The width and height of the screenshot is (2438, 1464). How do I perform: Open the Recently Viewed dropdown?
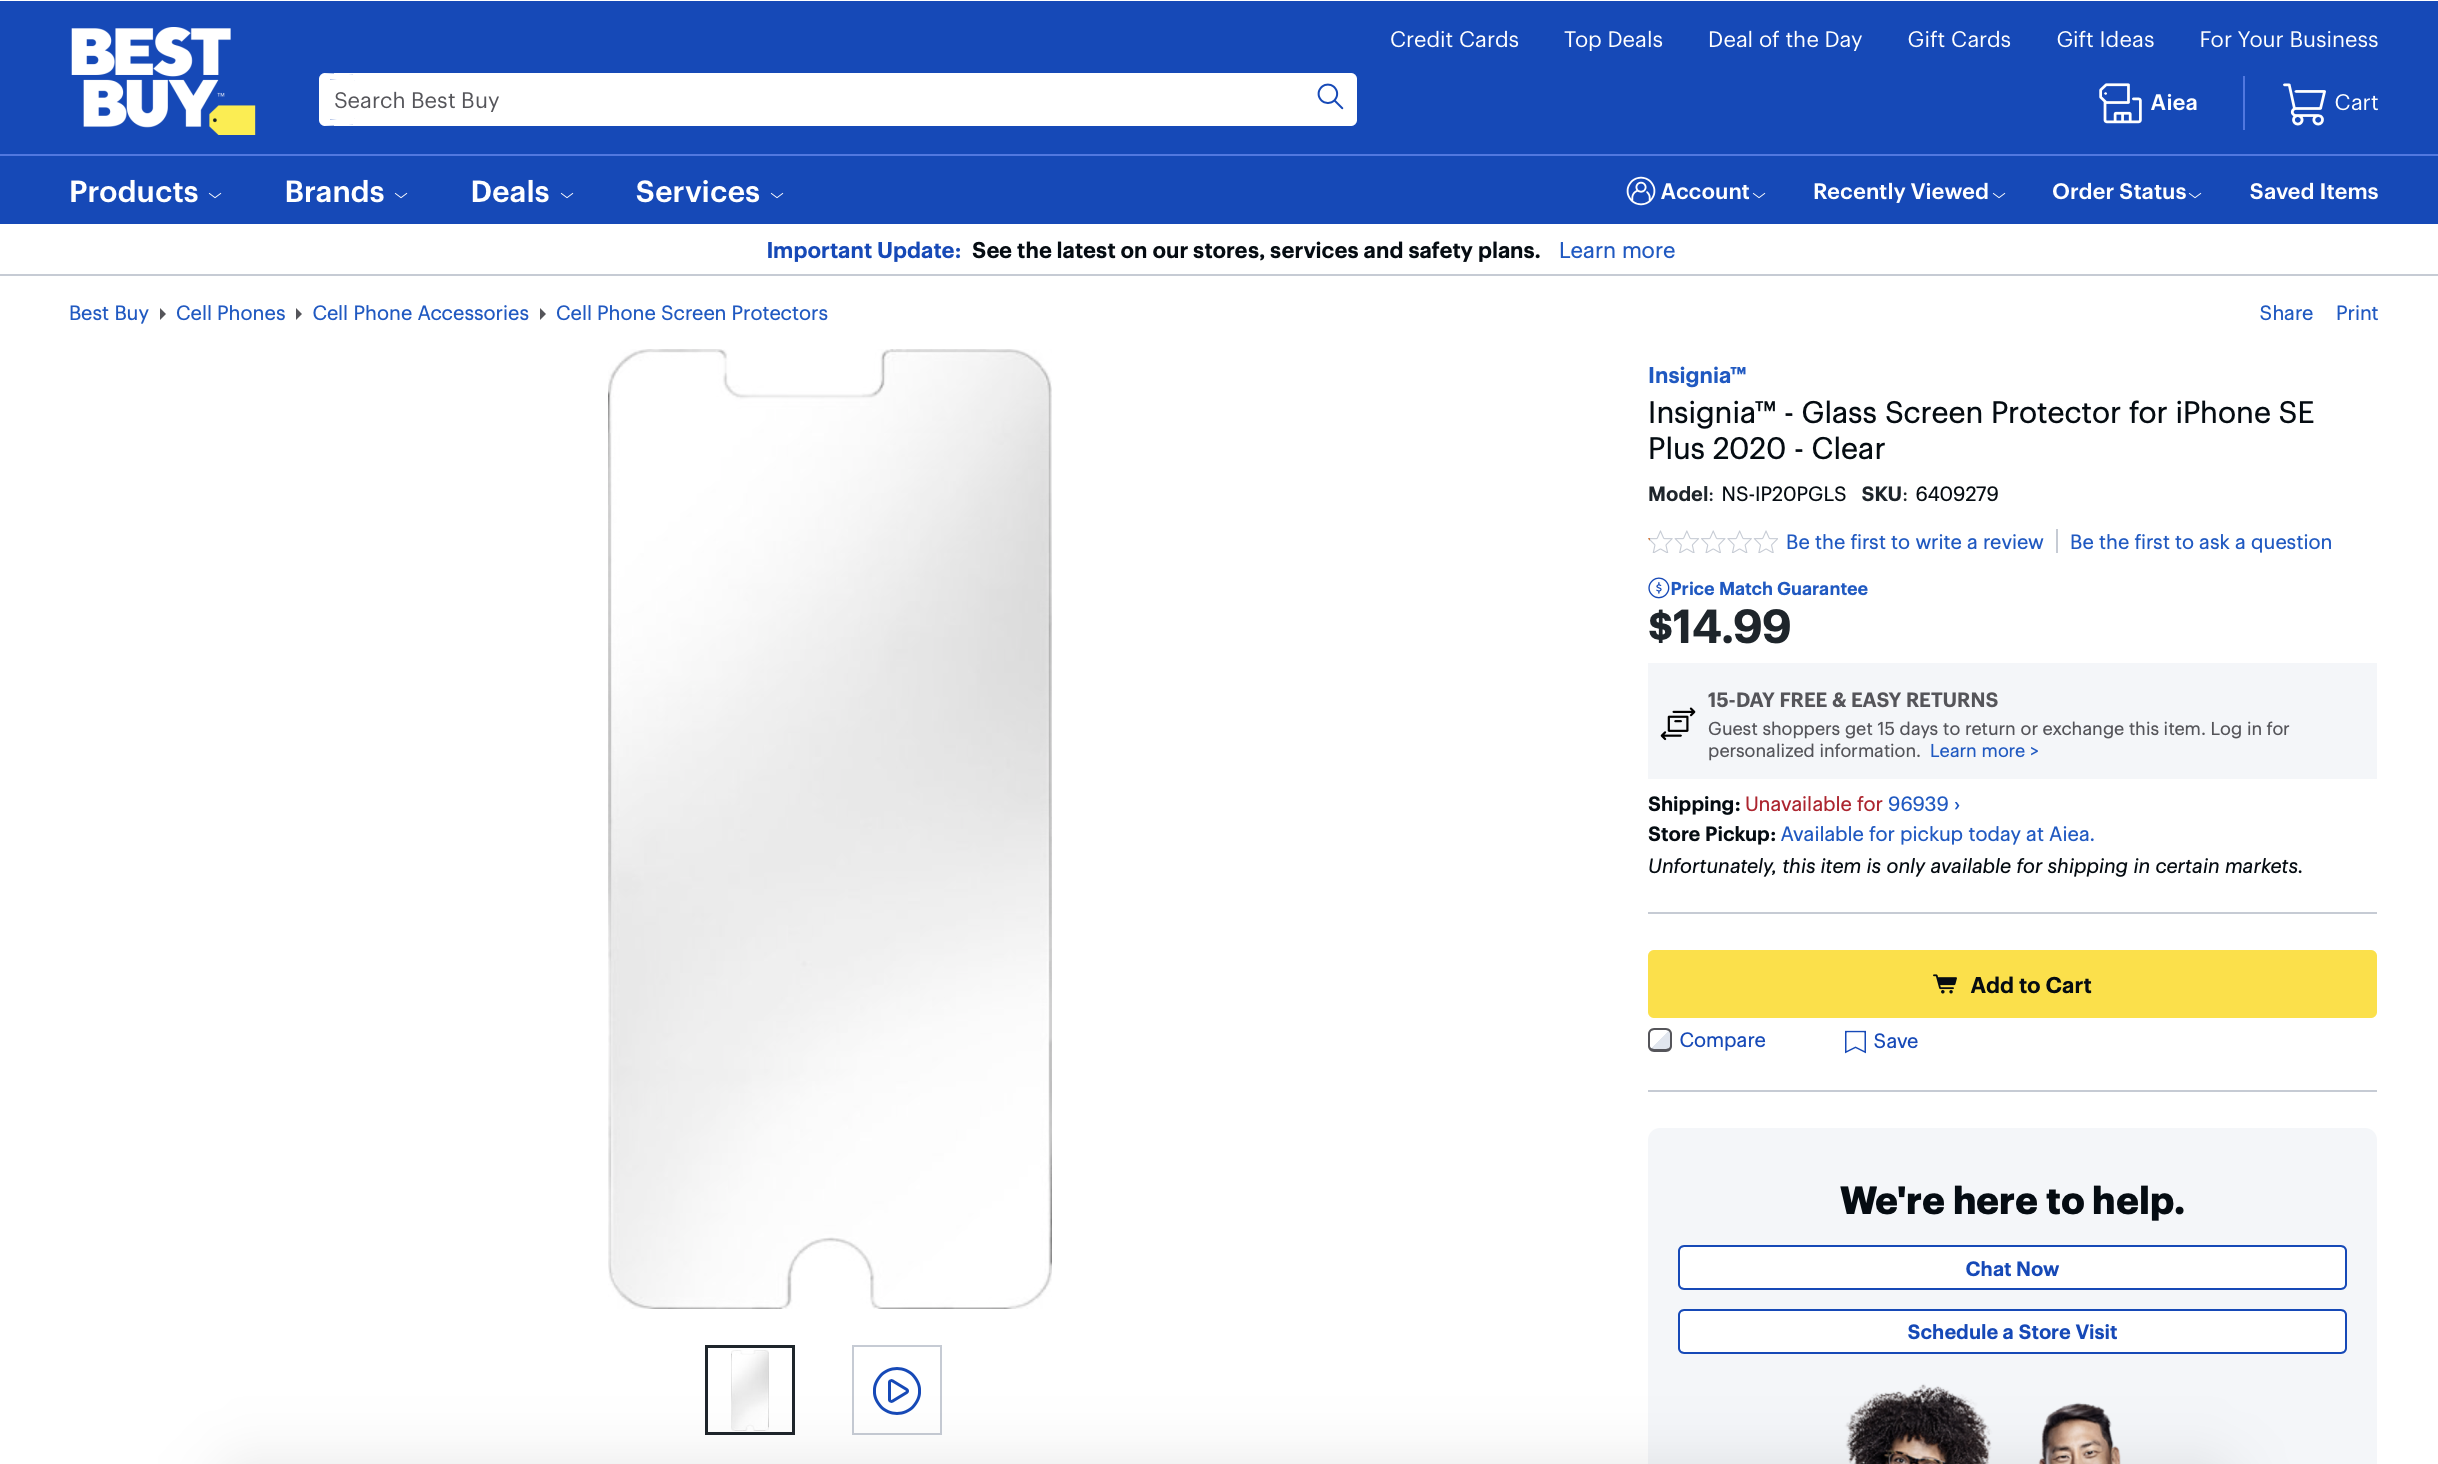pos(1908,191)
